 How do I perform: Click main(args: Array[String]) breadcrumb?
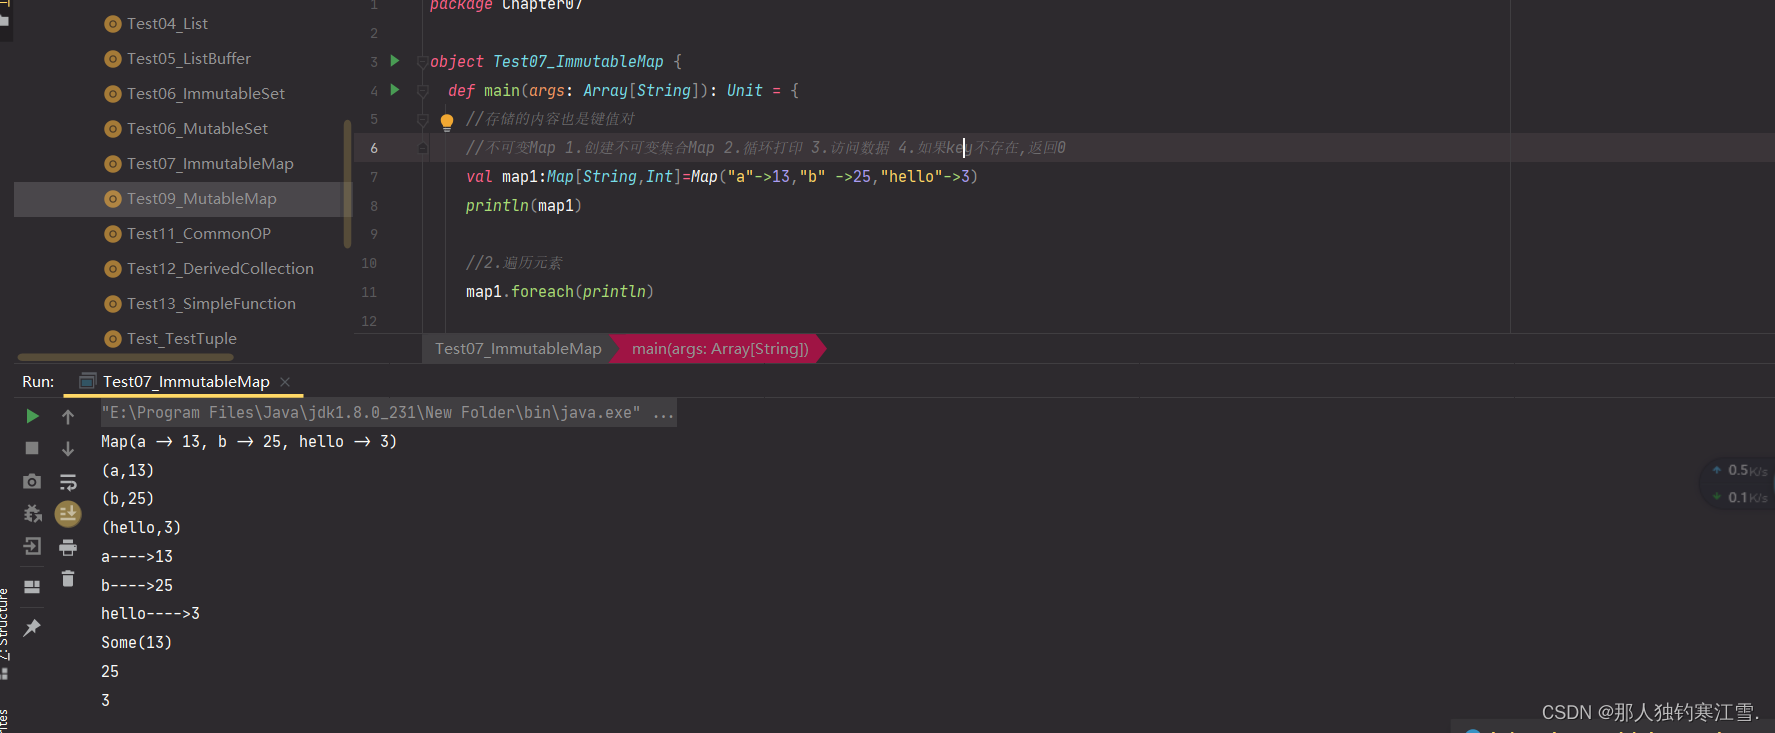tap(720, 348)
